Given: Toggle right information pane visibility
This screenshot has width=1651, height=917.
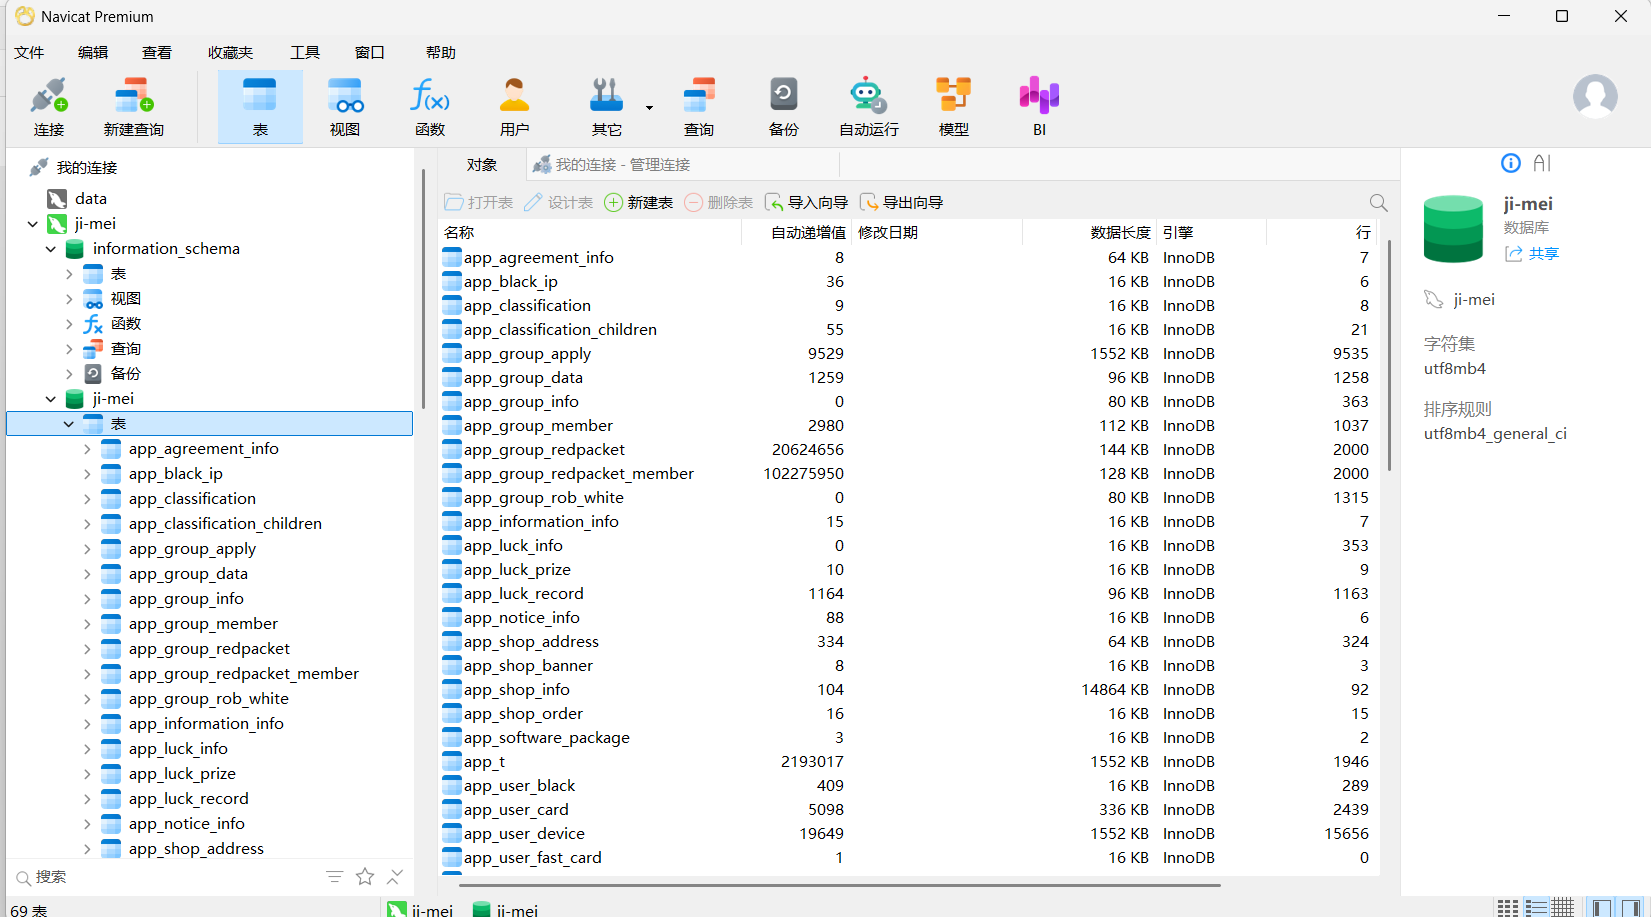Looking at the screenshot, I should [x=1630, y=907].
